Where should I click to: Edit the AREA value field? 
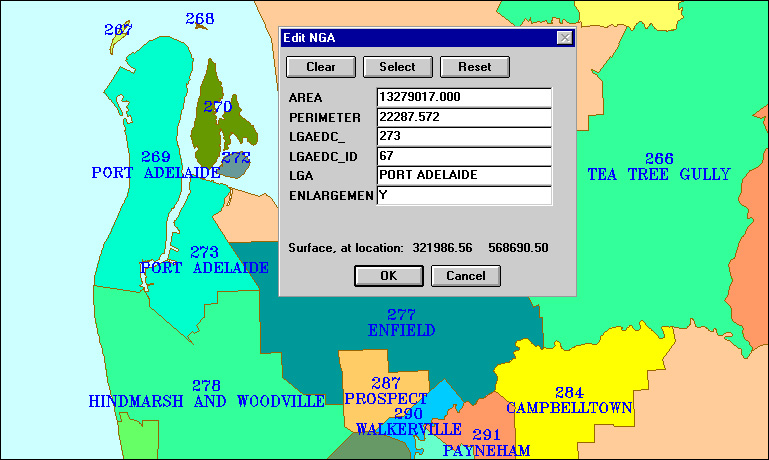point(463,97)
